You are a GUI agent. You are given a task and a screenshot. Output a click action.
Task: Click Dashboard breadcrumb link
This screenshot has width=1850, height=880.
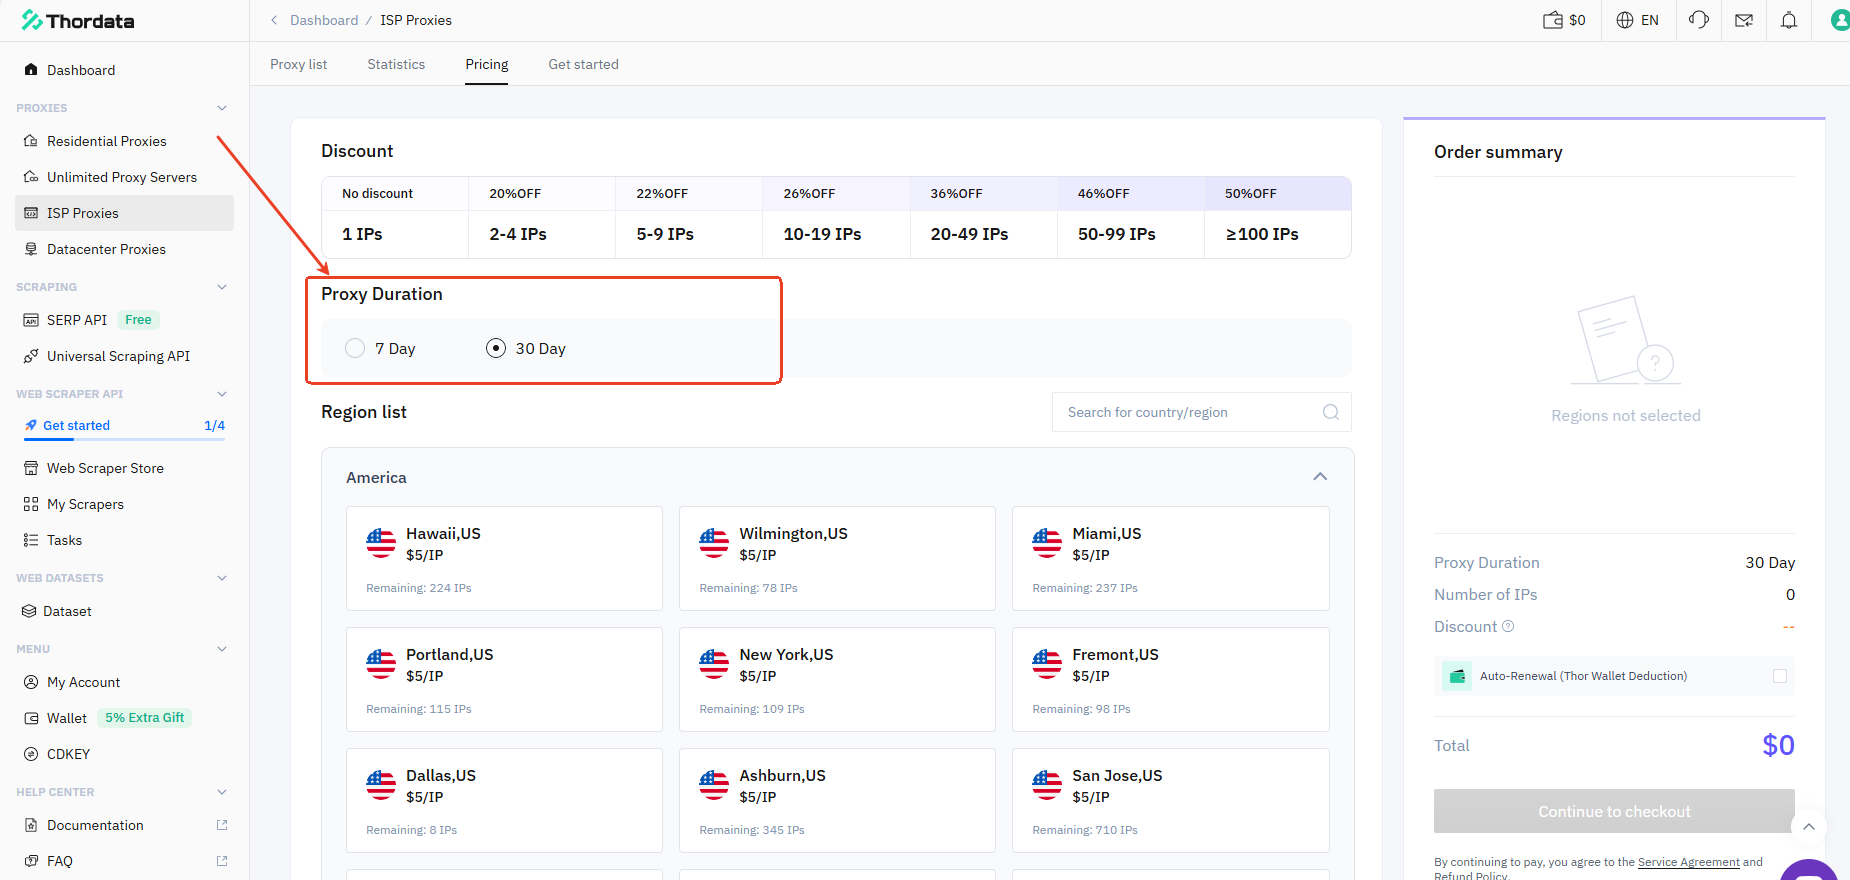[x=324, y=20]
